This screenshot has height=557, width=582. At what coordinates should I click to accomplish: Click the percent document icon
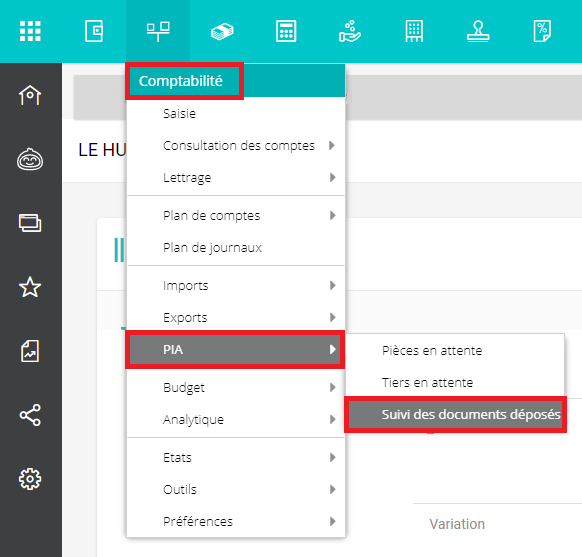(542, 31)
